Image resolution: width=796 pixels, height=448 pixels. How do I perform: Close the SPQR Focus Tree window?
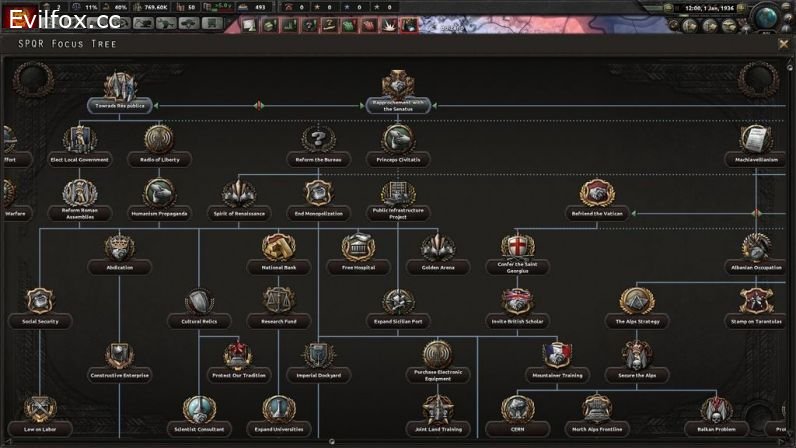click(783, 44)
